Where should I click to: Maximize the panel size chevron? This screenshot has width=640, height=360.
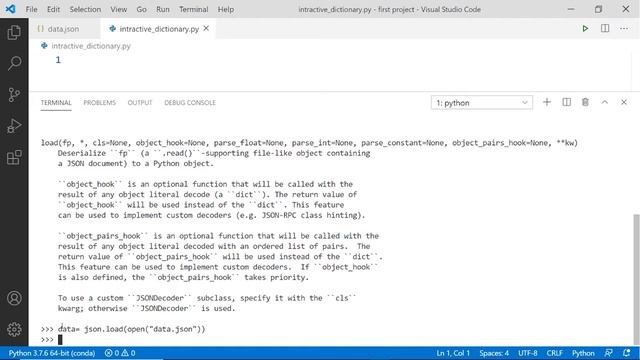(604, 102)
